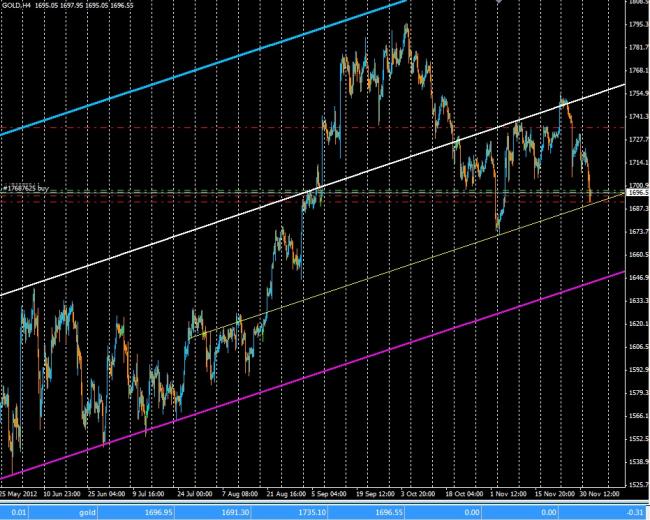Select the thin yellow support trendline

406,267
